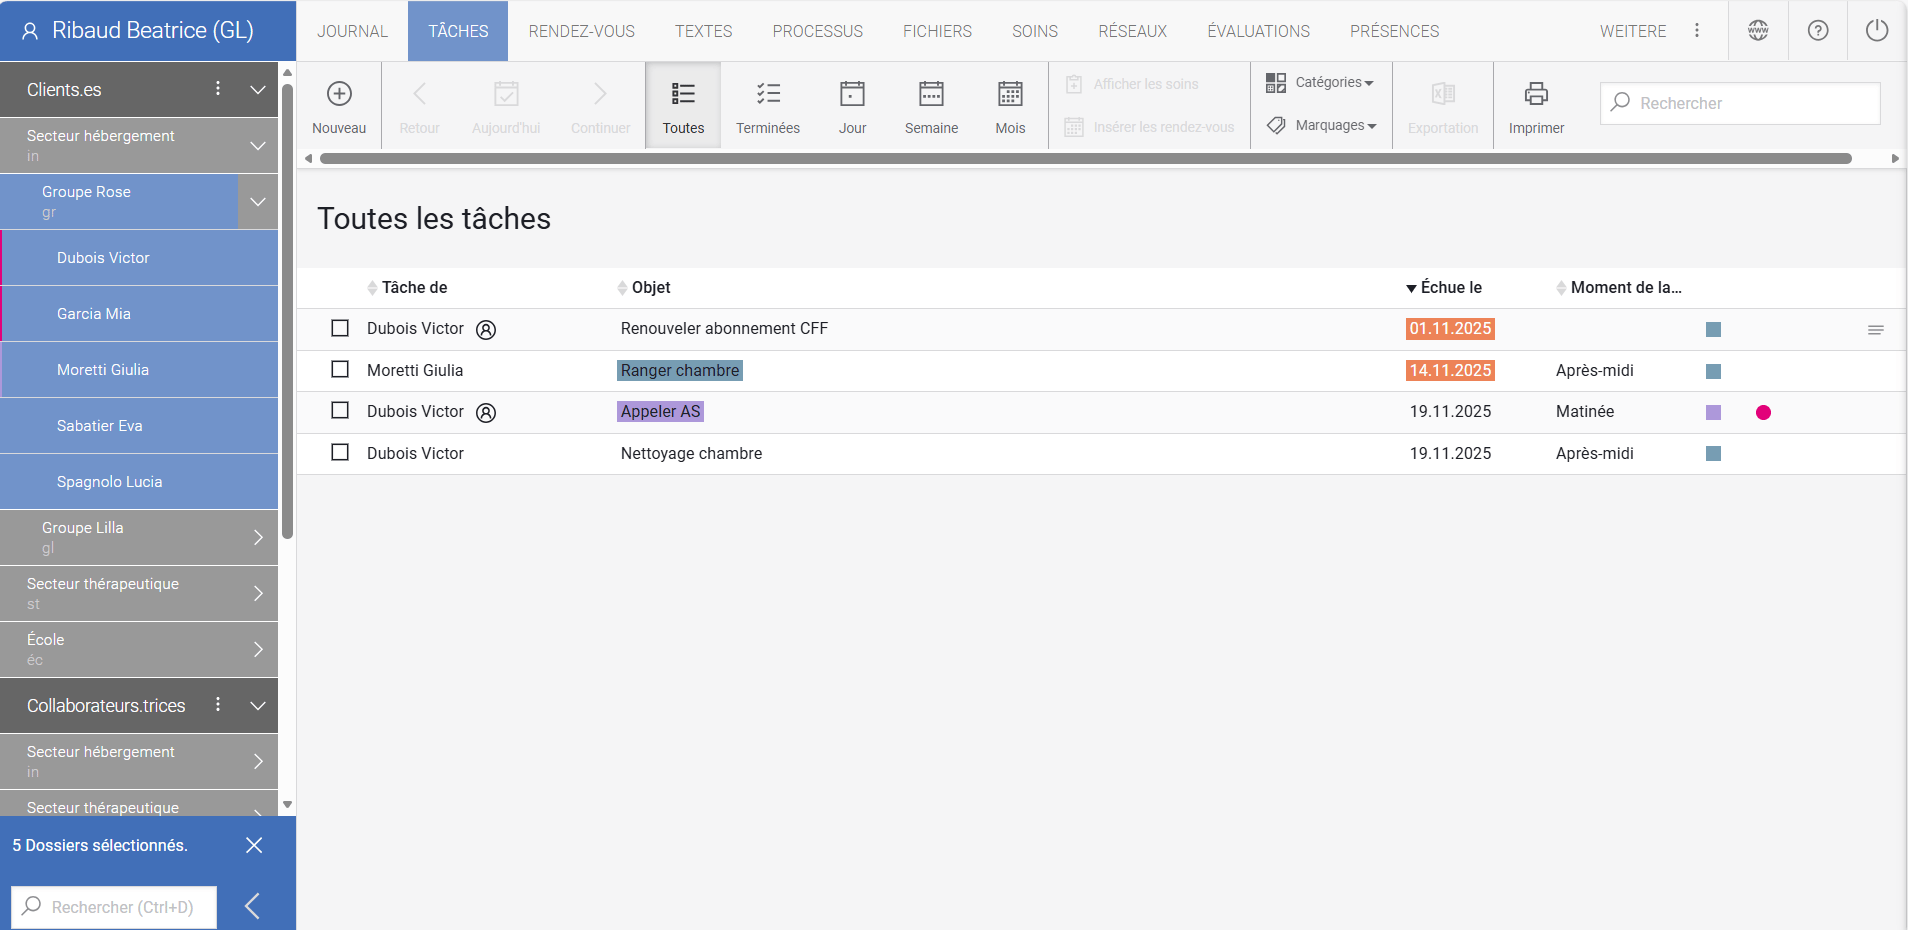The height and width of the screenshot is (930, 1908).
Task: Open the help question mark icon
Action: [x=1818, y=30]
